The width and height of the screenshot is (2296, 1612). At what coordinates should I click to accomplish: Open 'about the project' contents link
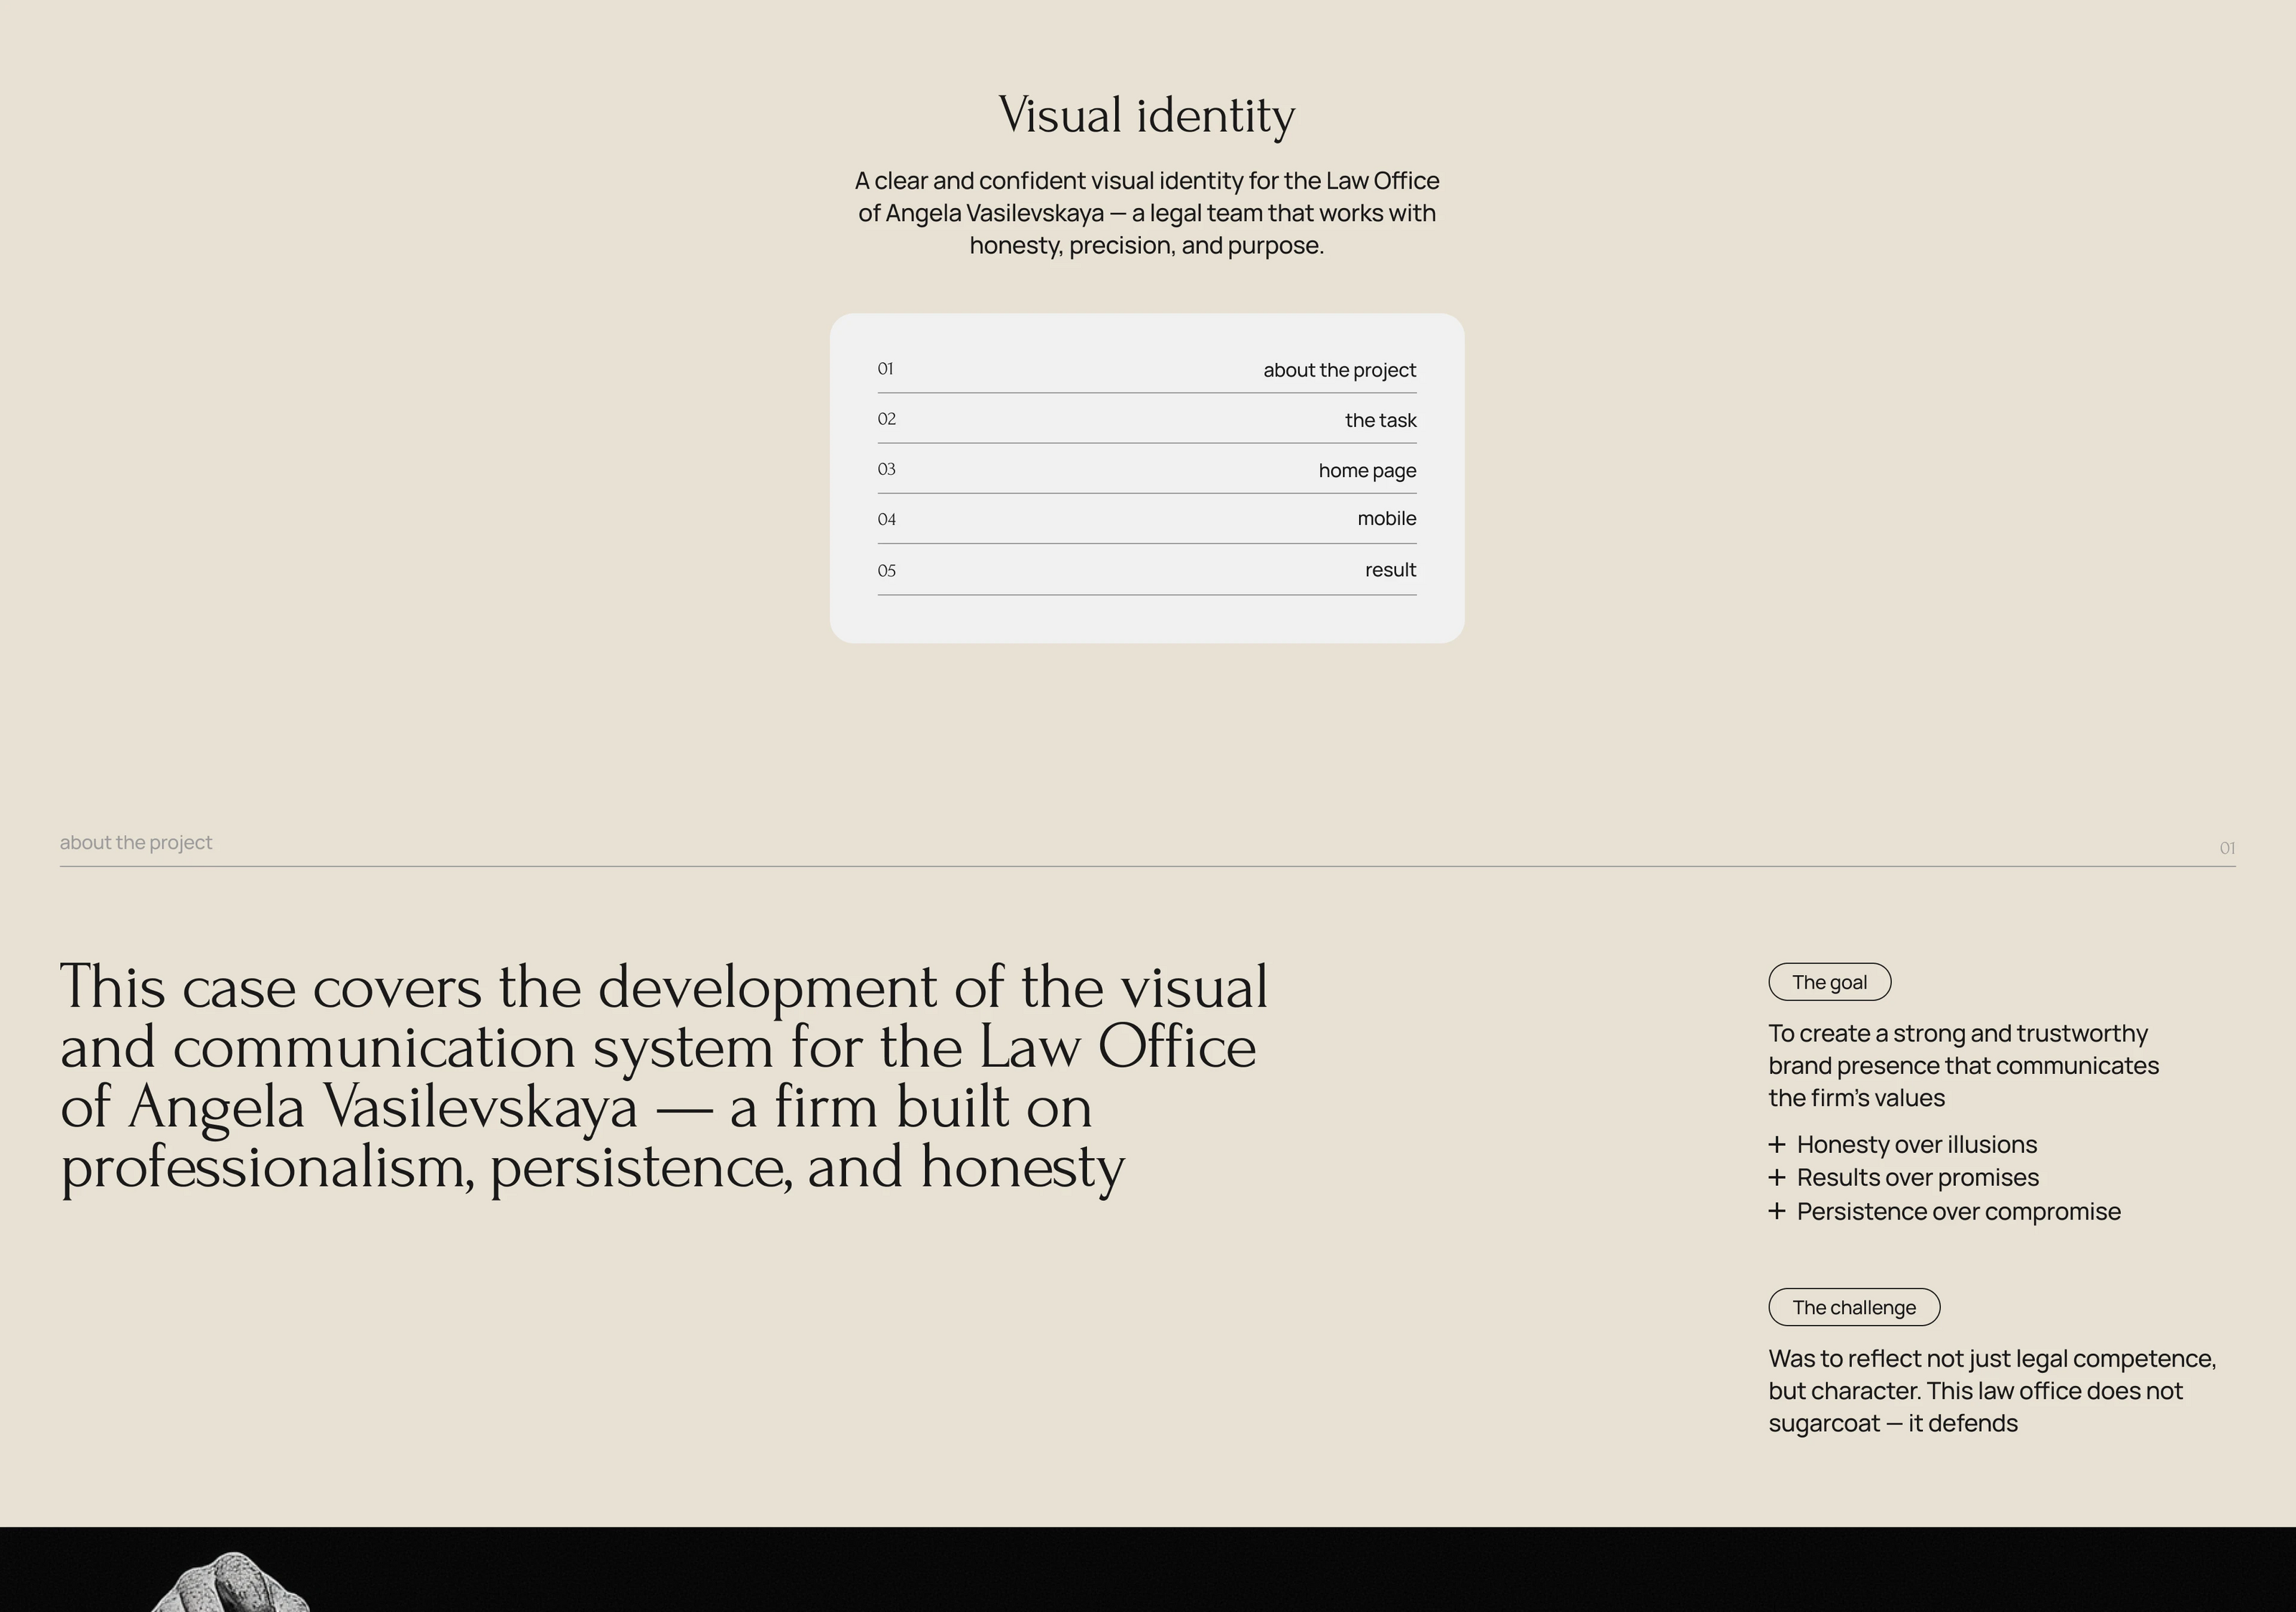tap(1339, 370)
